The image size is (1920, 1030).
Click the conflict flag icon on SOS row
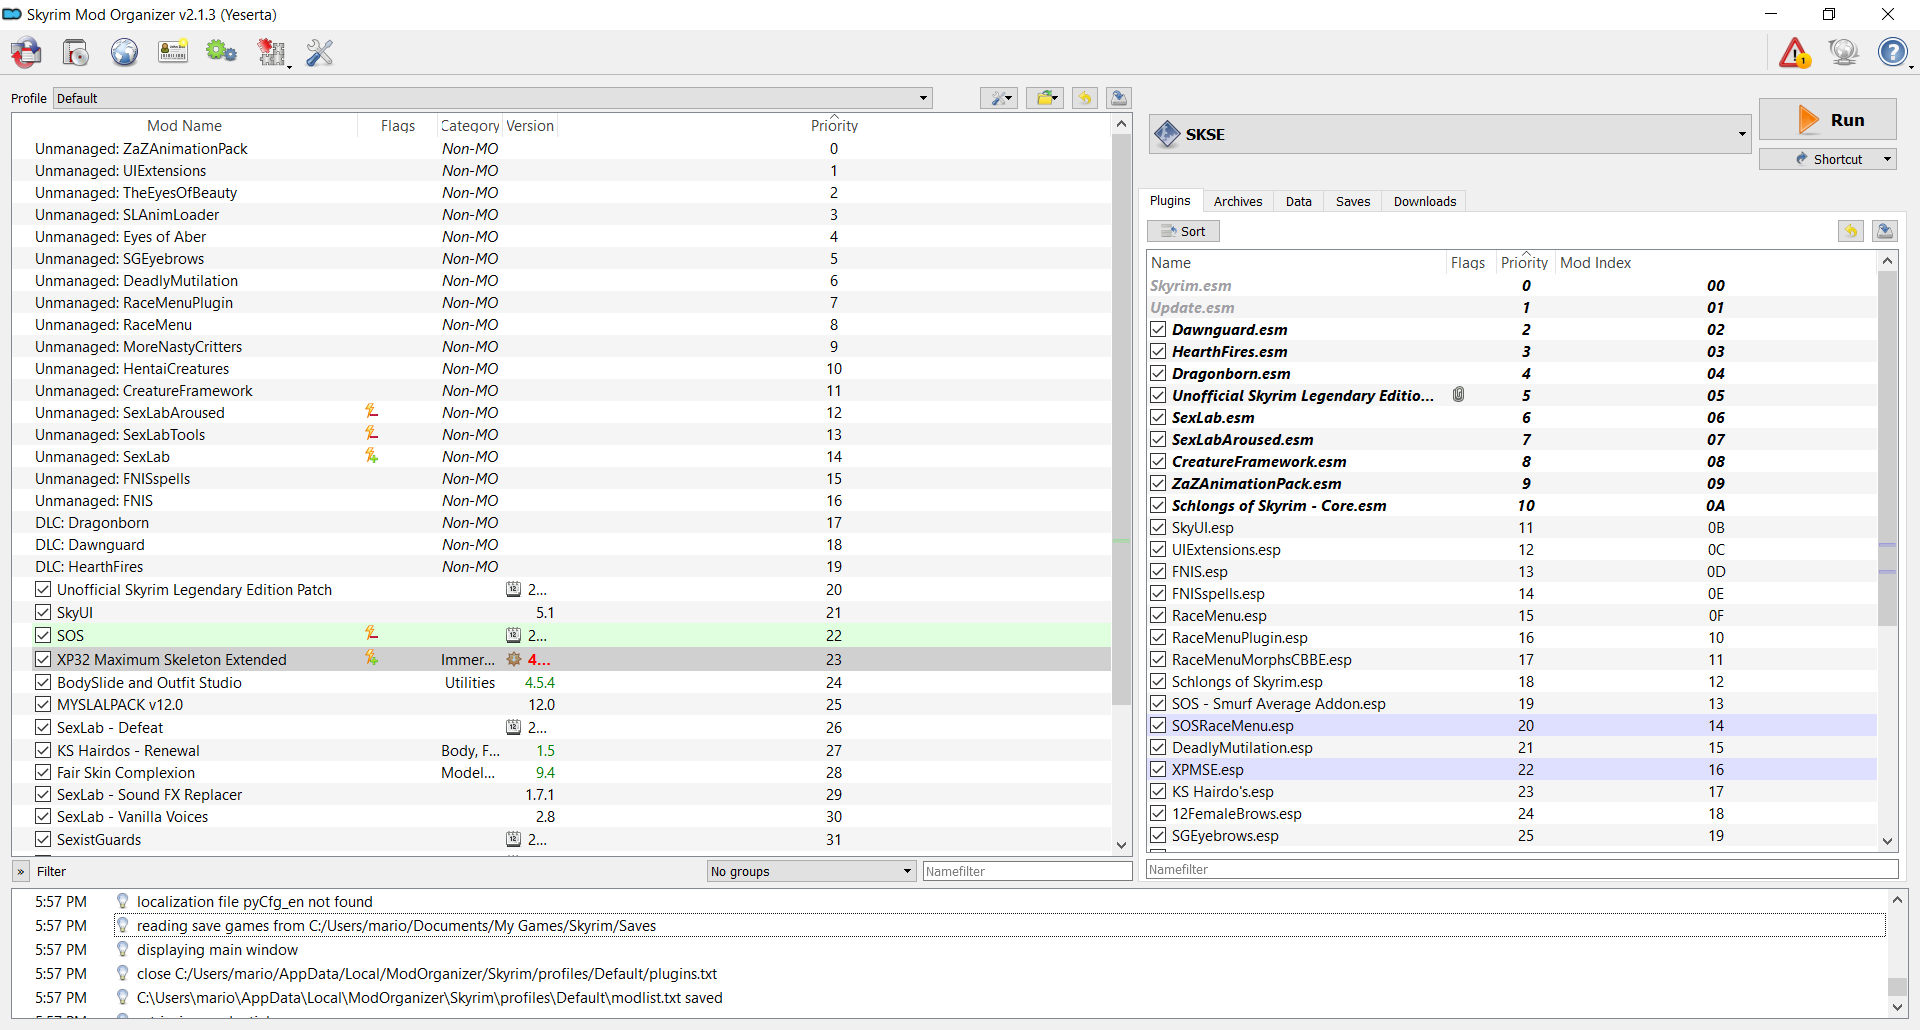pos(371,633)
